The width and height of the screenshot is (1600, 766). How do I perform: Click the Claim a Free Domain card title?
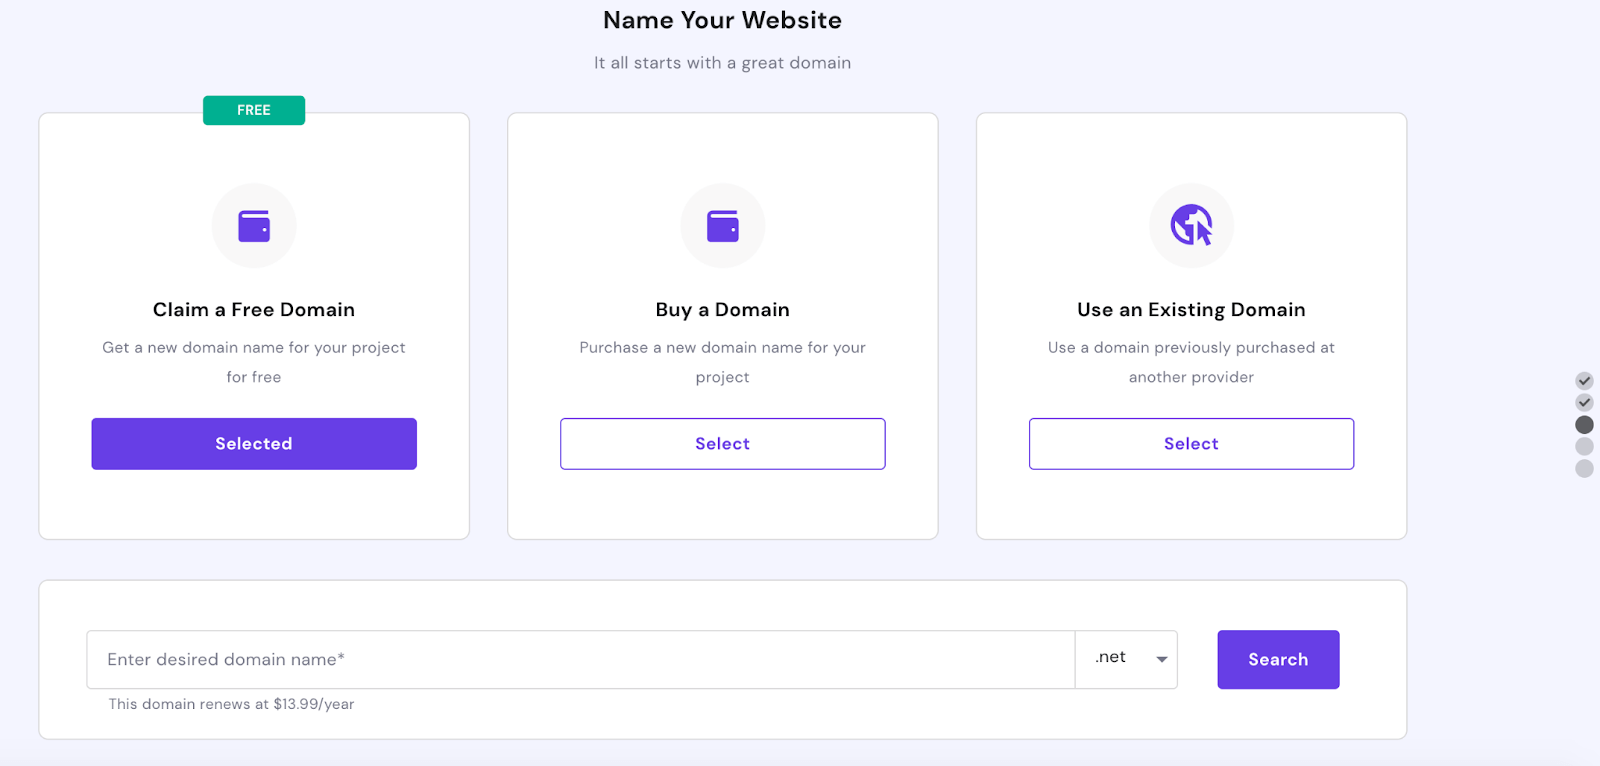(x=254, y=310)
